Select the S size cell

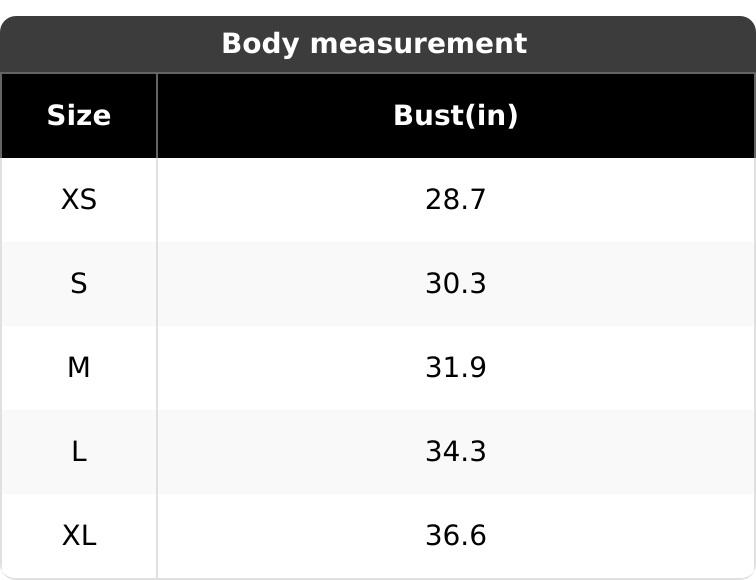click(x=79, y=284)
